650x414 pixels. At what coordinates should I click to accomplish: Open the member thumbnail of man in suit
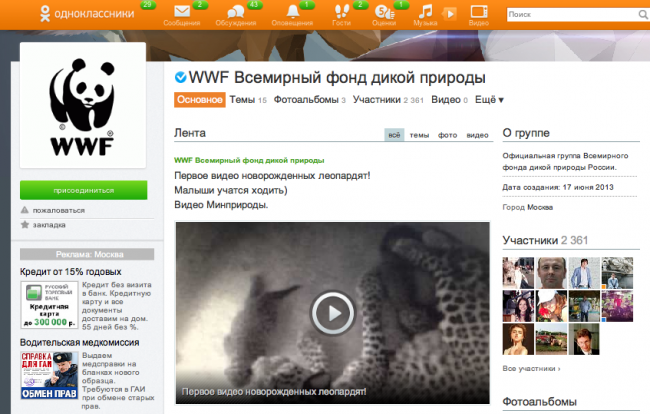click(584, 339)
